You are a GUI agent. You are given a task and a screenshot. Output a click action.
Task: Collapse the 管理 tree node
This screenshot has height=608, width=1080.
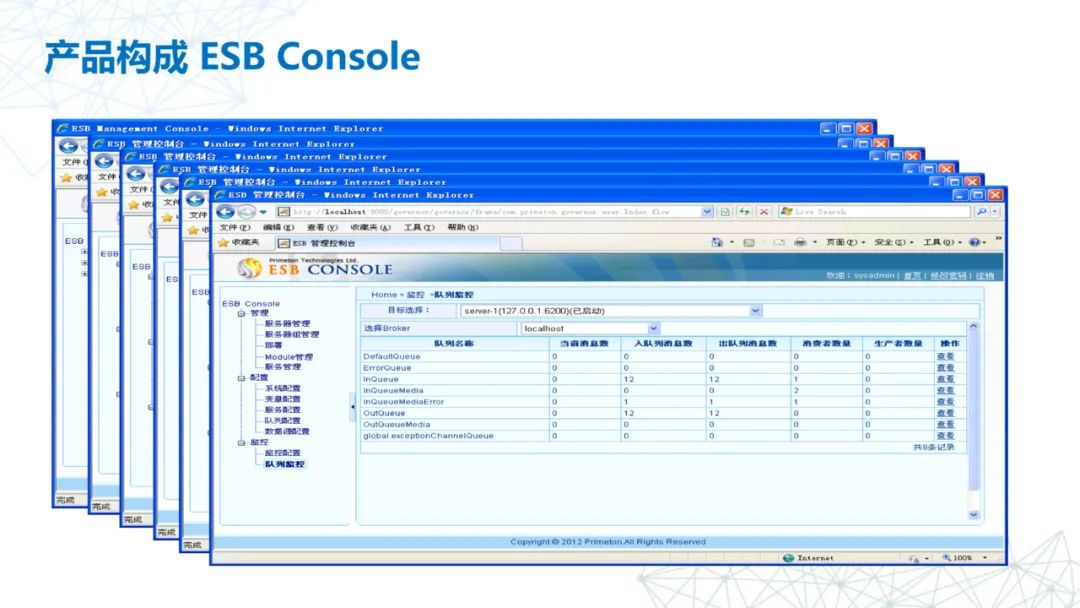[x=242, y=313]
